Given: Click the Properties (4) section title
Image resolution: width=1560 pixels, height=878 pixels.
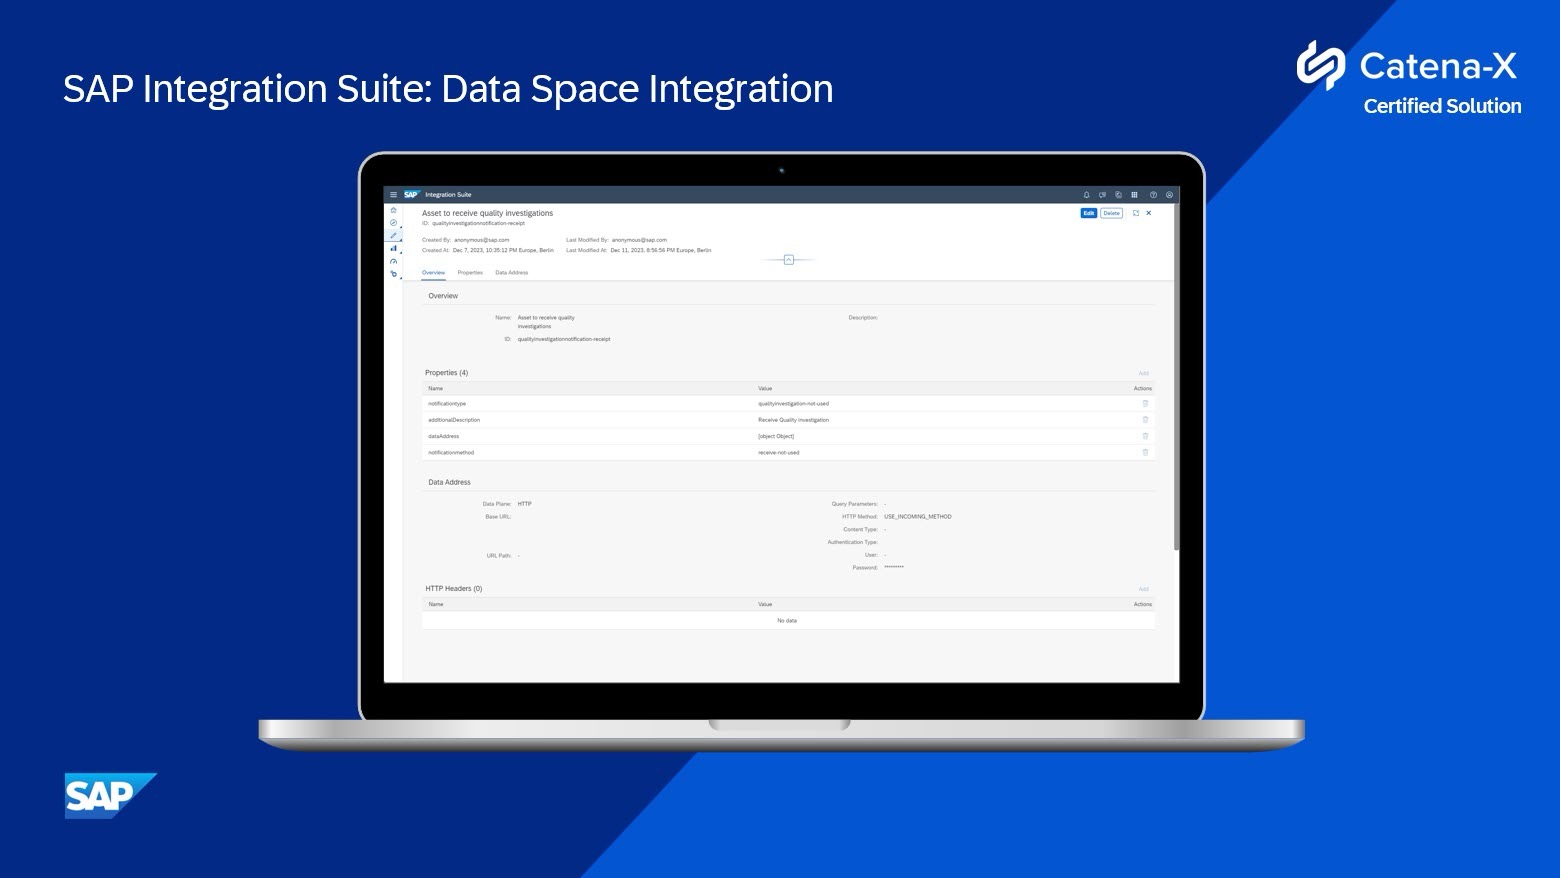Looking at the screenshot, I should coord(446,373).
